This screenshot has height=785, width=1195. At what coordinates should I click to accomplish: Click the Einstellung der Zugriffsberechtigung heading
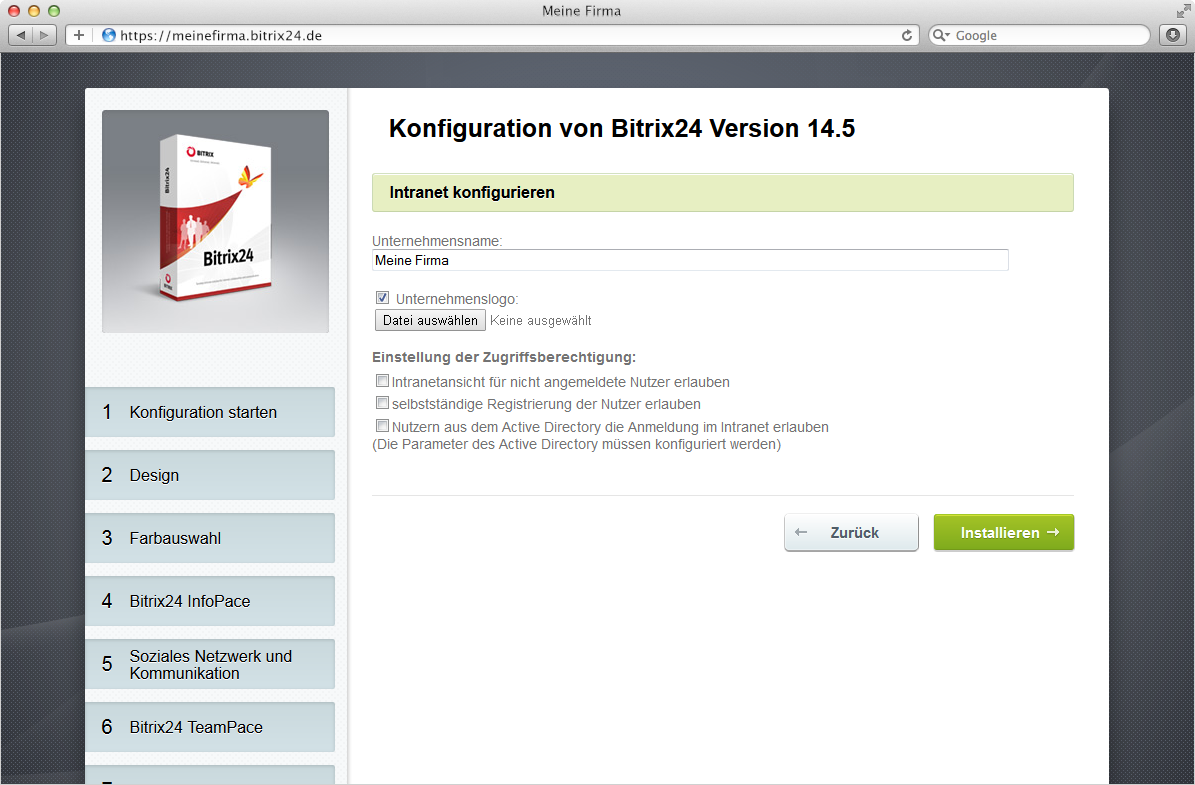tap(504, 357)
